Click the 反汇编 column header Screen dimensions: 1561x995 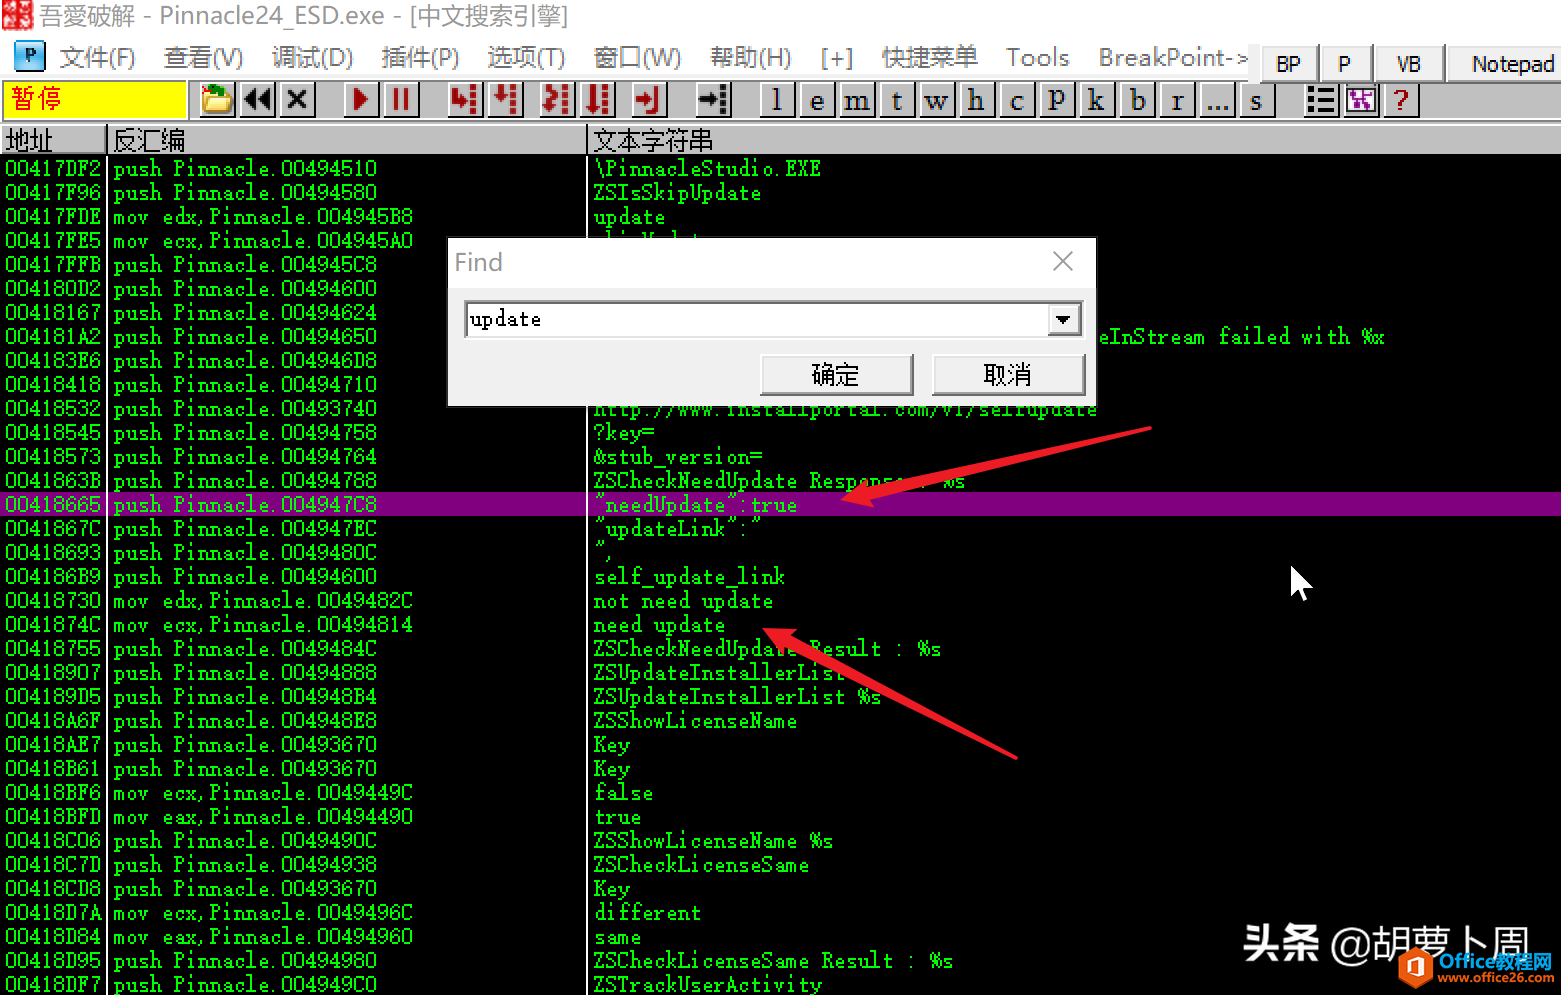point(346,140)
